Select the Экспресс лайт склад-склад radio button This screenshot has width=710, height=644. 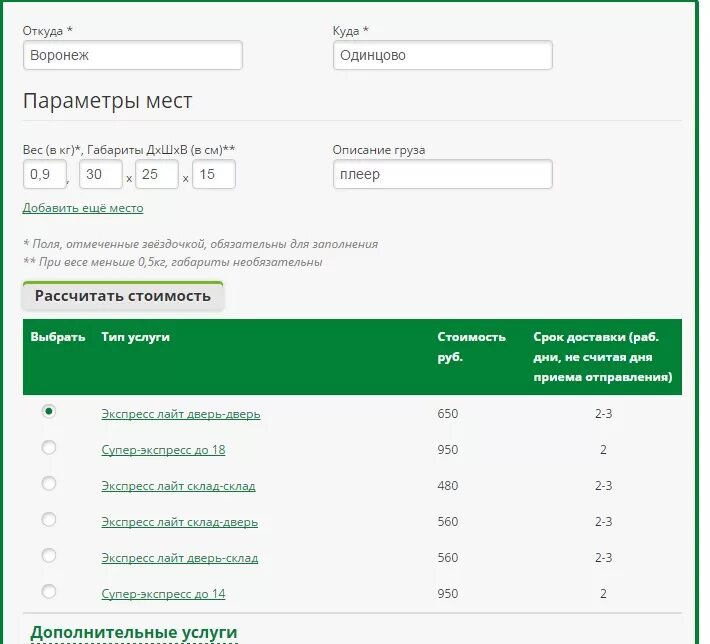click(x=48, y=483)
